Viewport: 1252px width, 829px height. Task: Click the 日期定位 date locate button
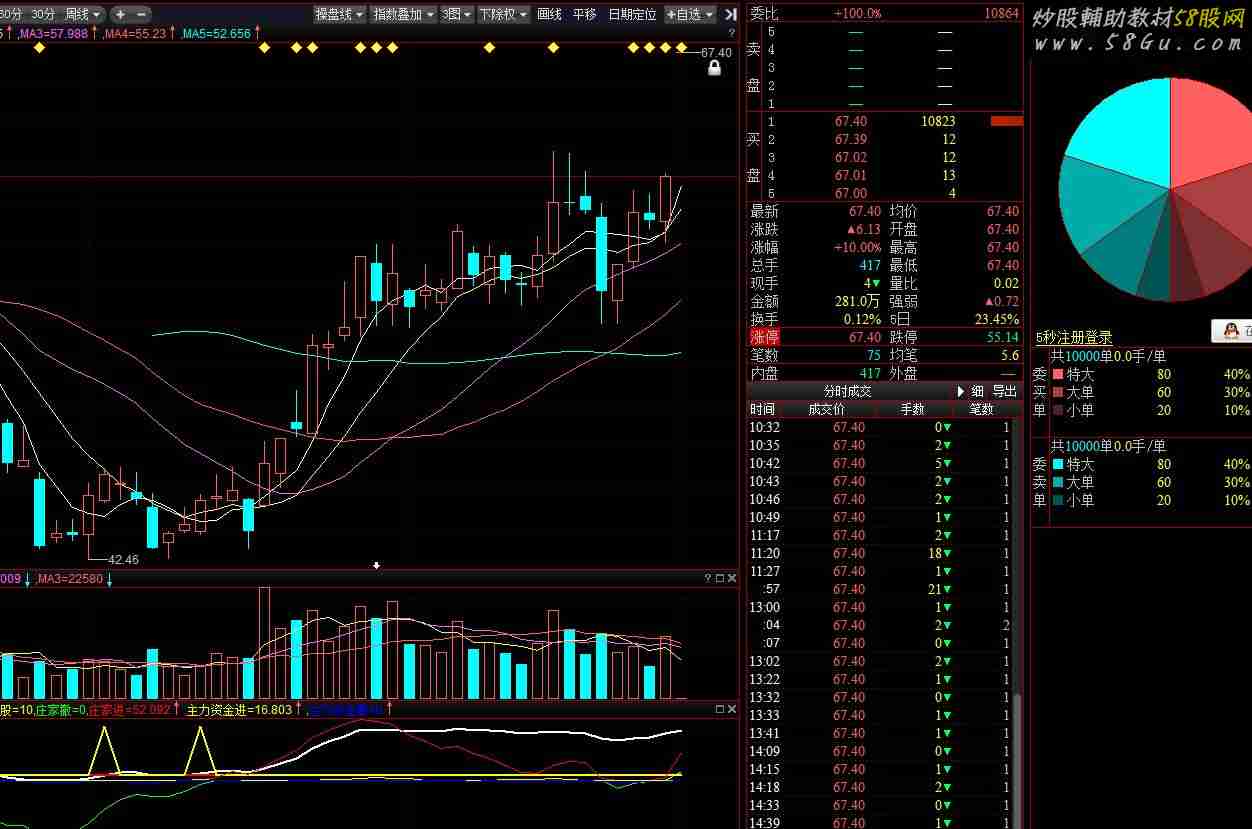coord(632,14)
